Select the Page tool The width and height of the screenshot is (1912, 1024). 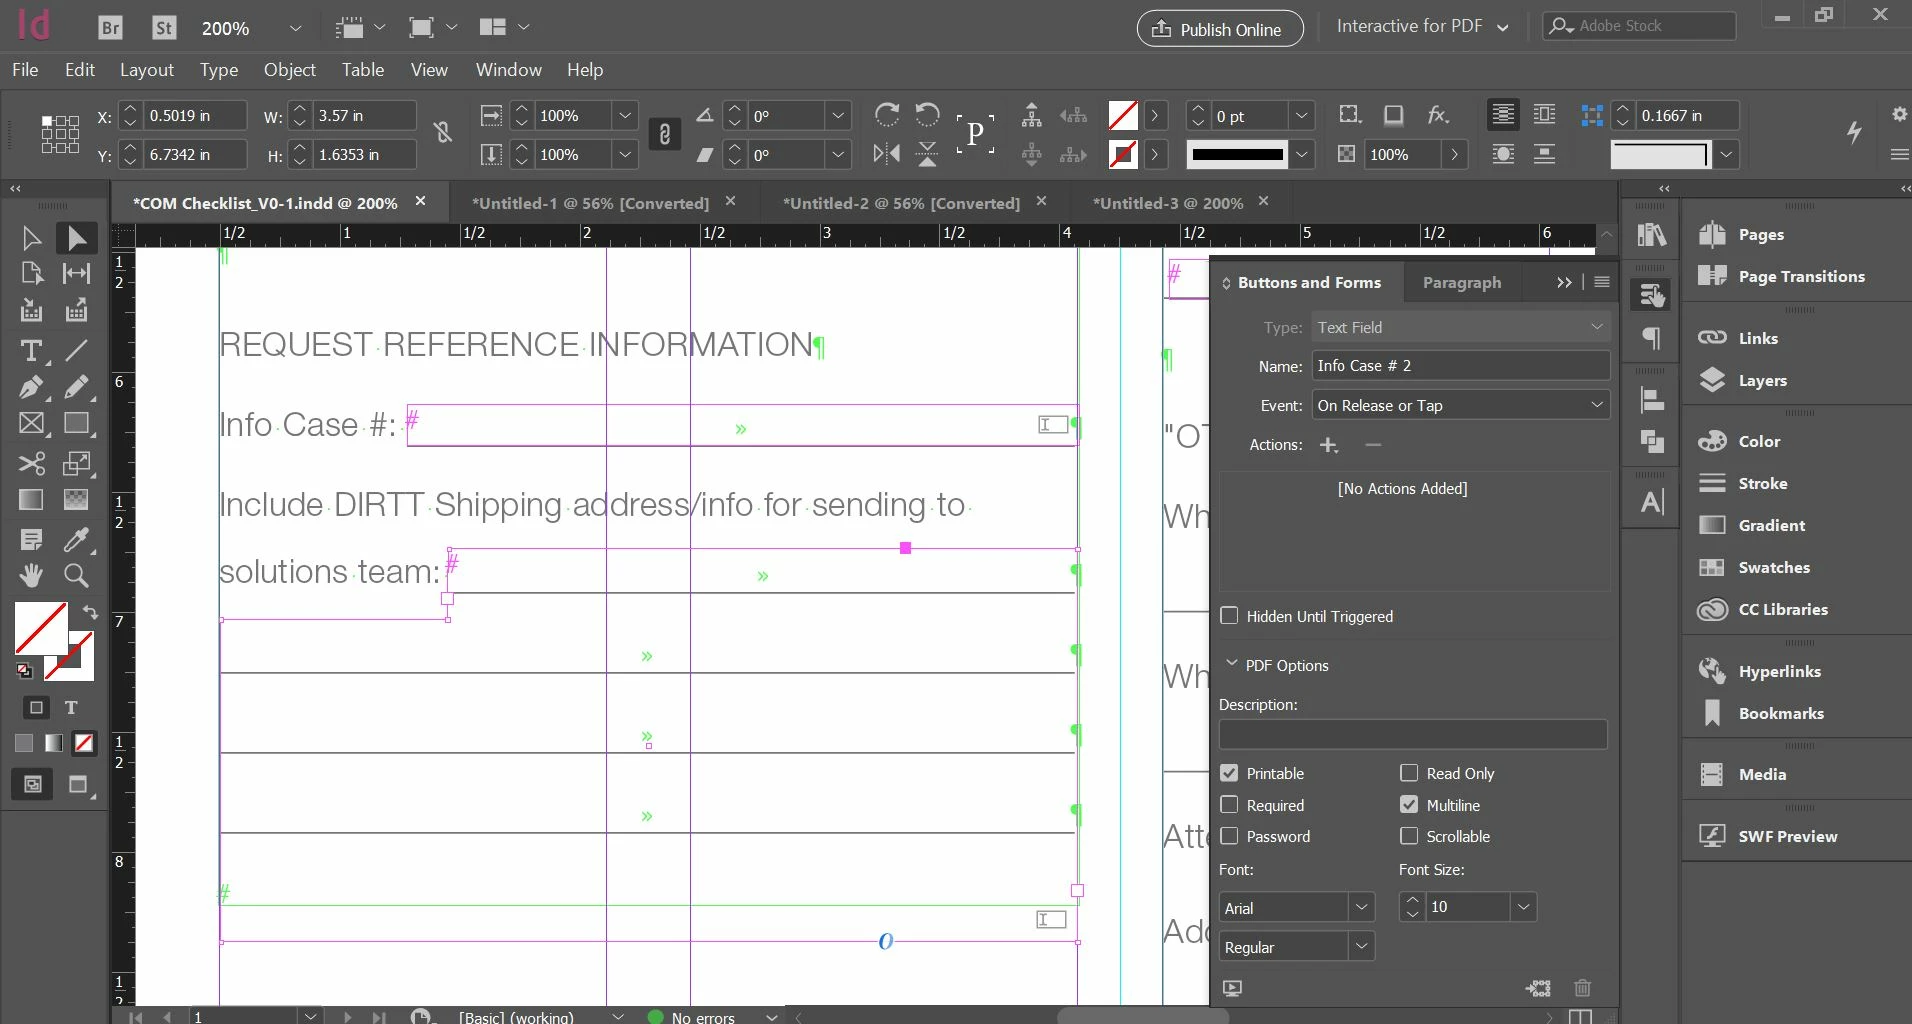coord(31,273)
